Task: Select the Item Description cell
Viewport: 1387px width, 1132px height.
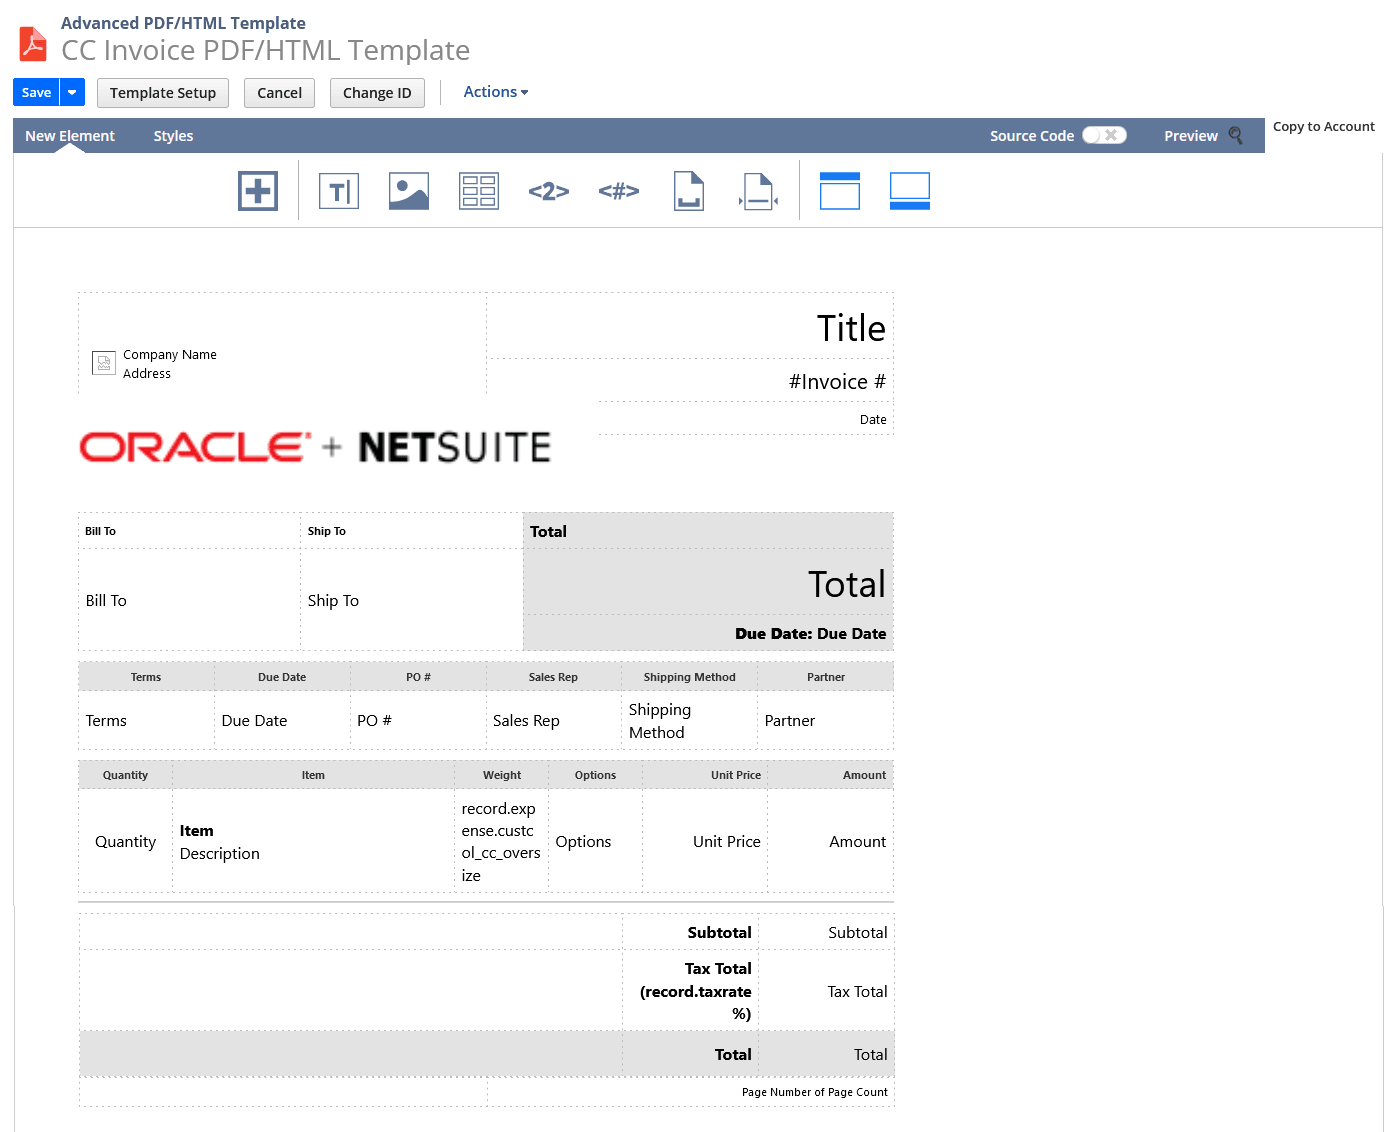Action: [313, 842]
